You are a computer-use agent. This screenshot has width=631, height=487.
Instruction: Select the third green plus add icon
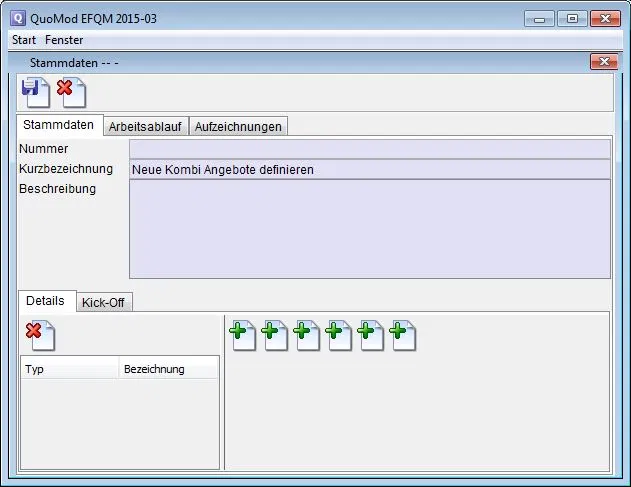(307, 336)
